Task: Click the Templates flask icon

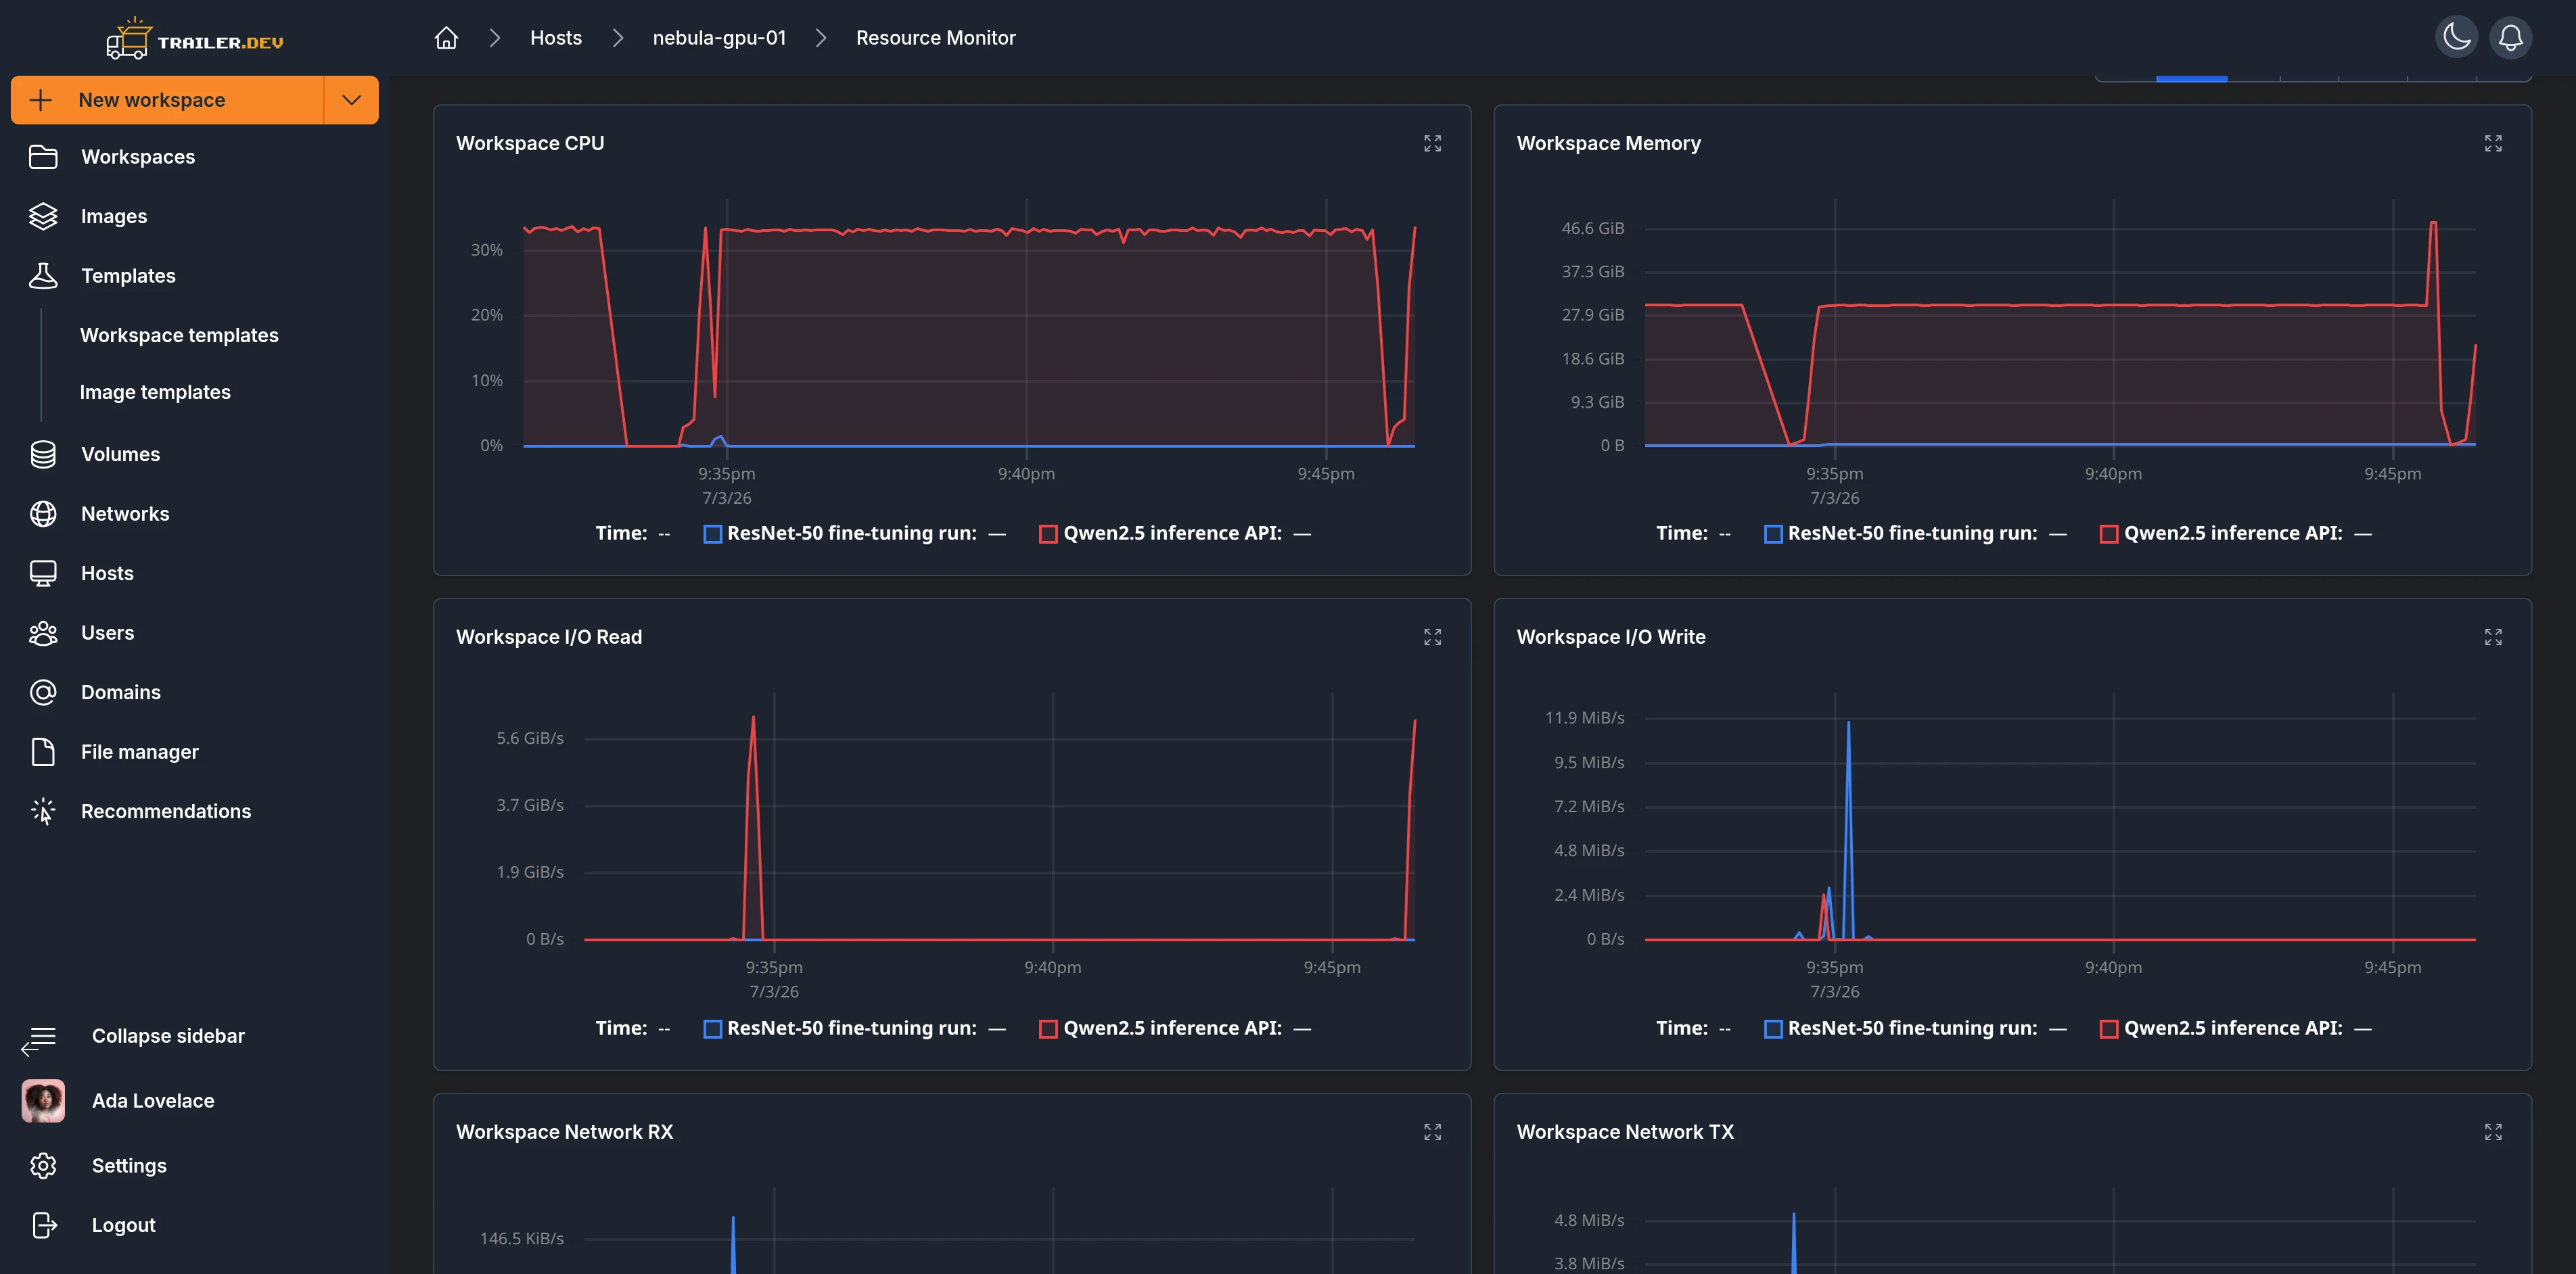Action: point(43,276)
